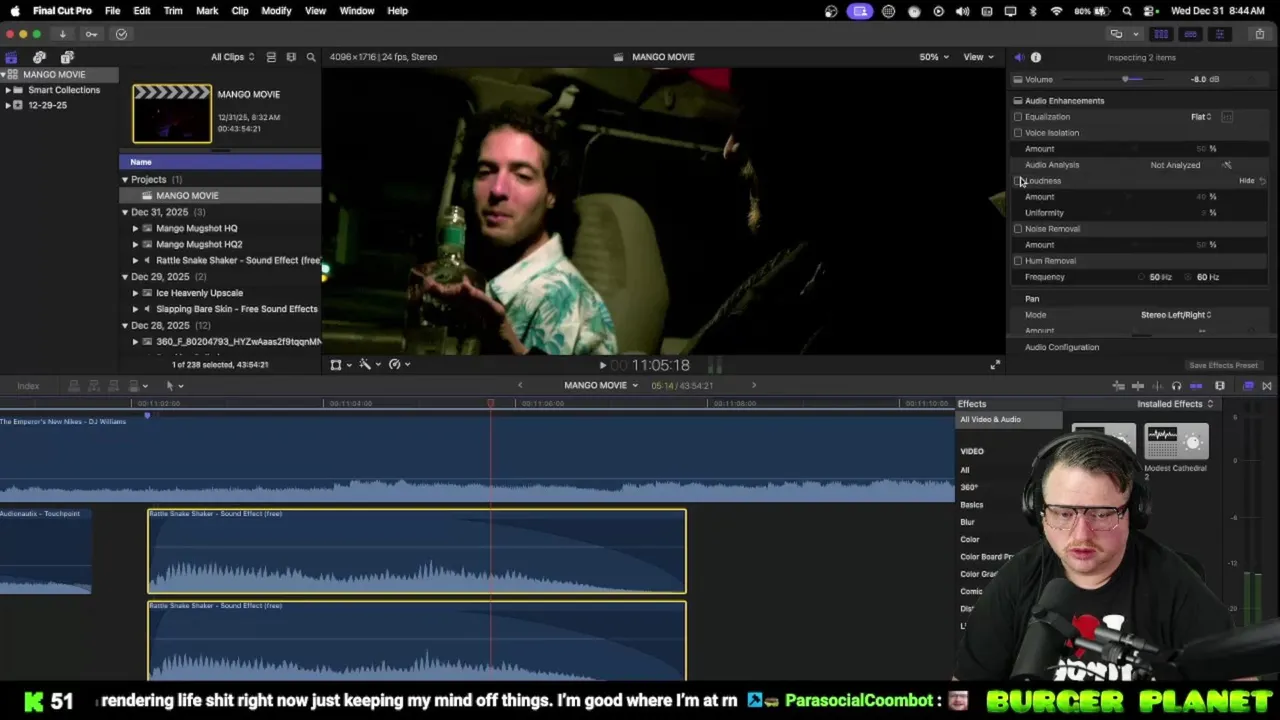Show the Titles and Generators sidebar
The height and width of the screenshot is (720, 1280).
pos(67,57)
